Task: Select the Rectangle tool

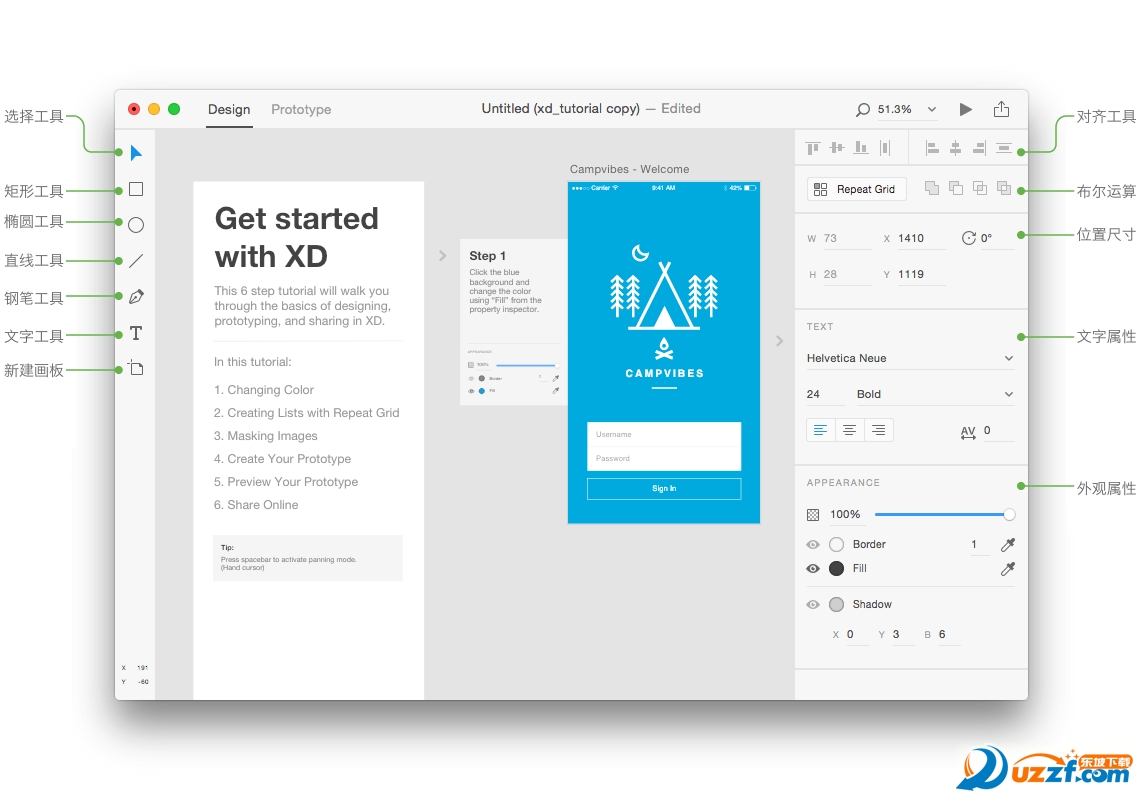Action: pos(136,189)
